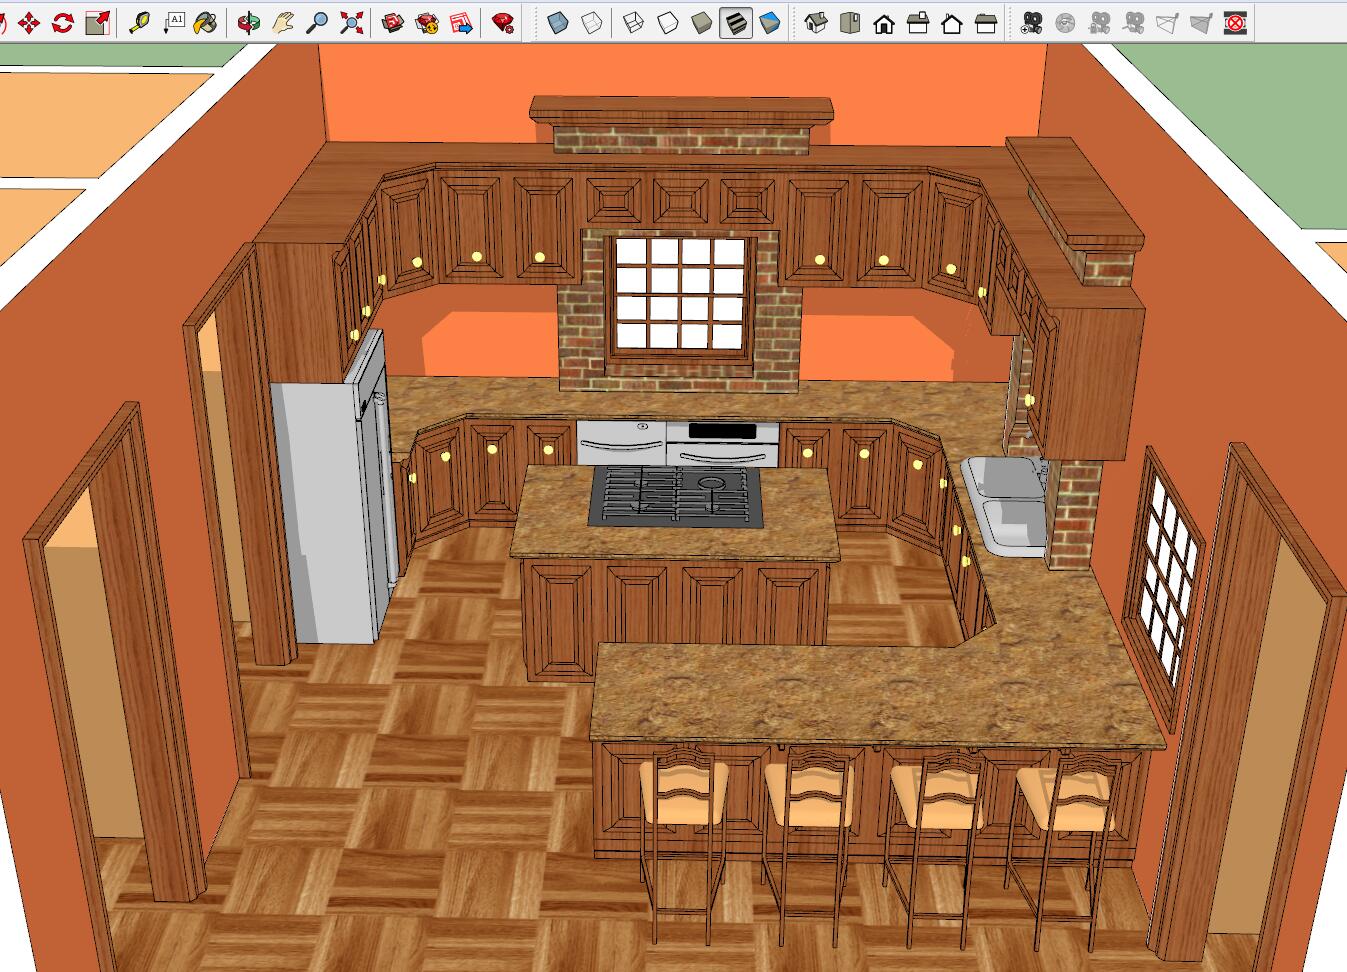Select the Rotate tool
This screenshot has height=972, width=1347.
coord(63,22)
